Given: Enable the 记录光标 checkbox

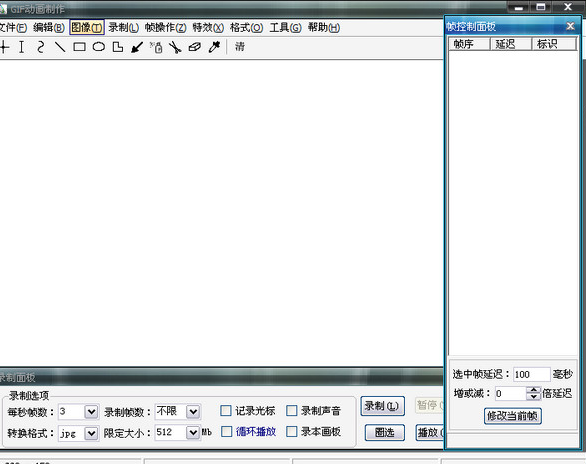Looking at the screenshot, I should click(226, 411).
